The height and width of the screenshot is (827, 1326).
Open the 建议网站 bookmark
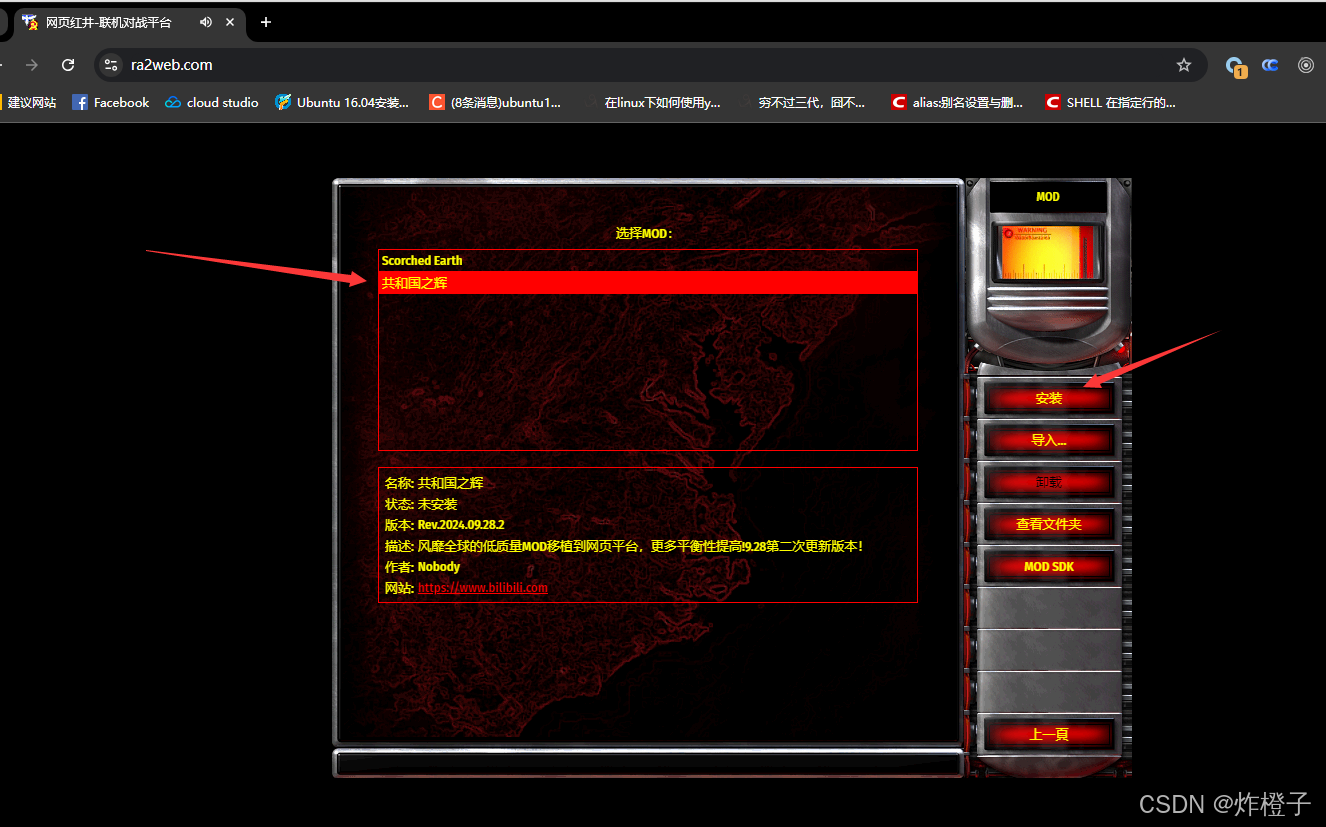tap(29, 102)
